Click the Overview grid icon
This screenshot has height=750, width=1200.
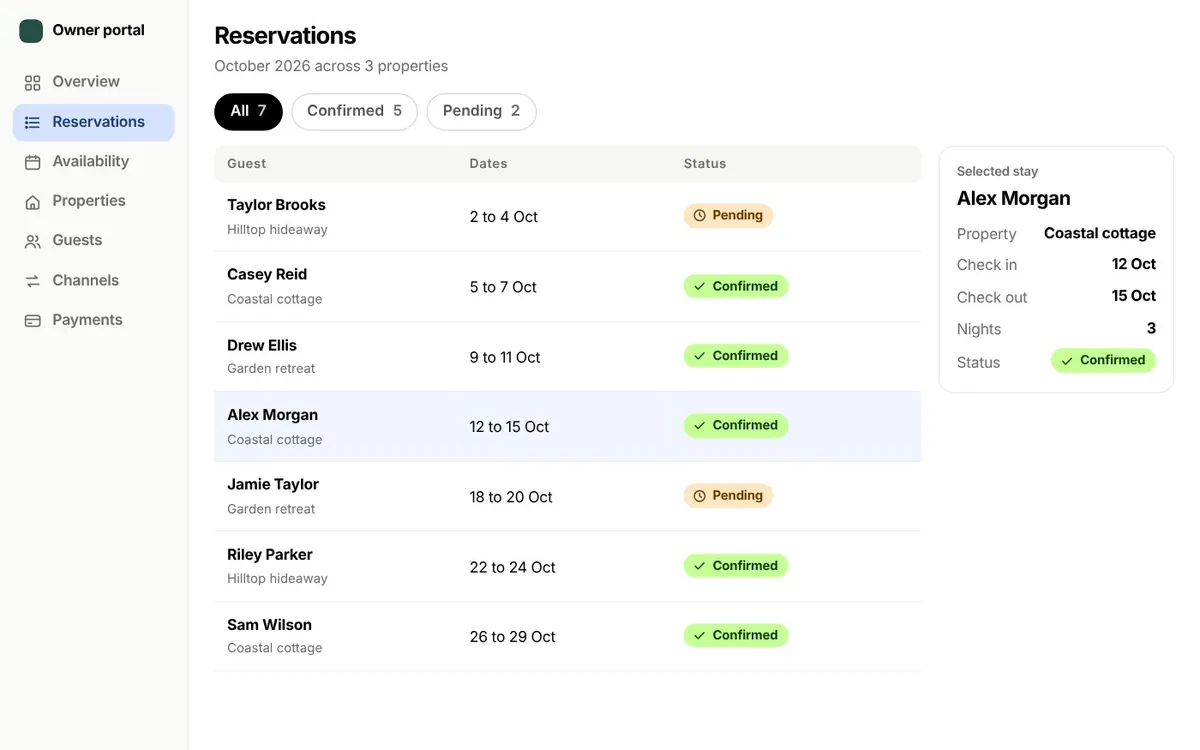33,83
